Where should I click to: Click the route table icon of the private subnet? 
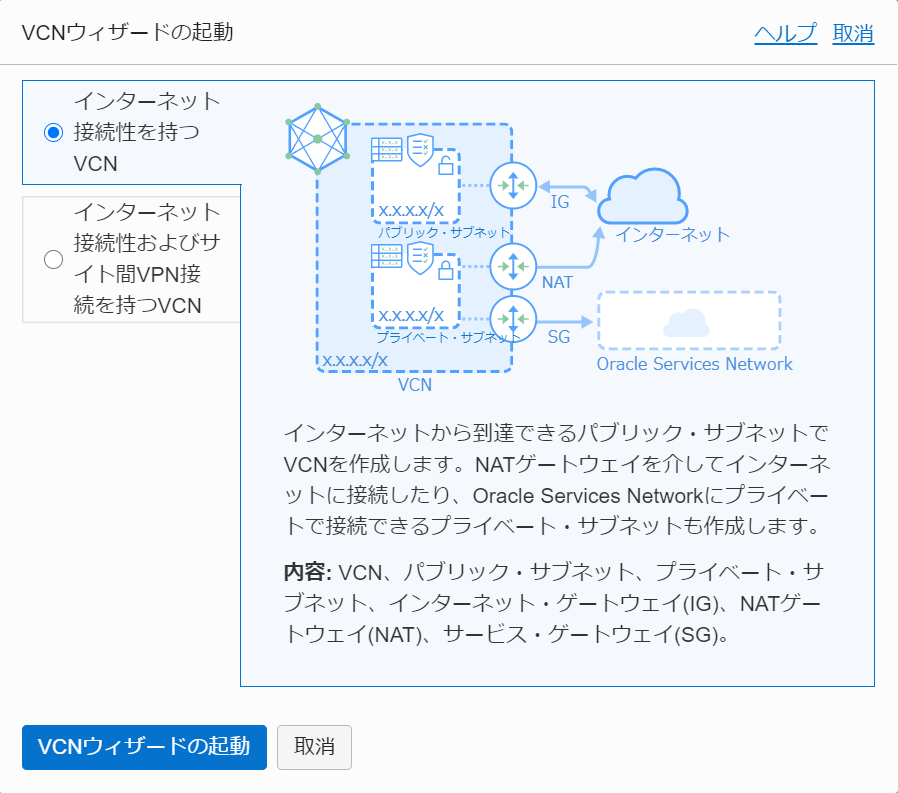click(388, 255)
